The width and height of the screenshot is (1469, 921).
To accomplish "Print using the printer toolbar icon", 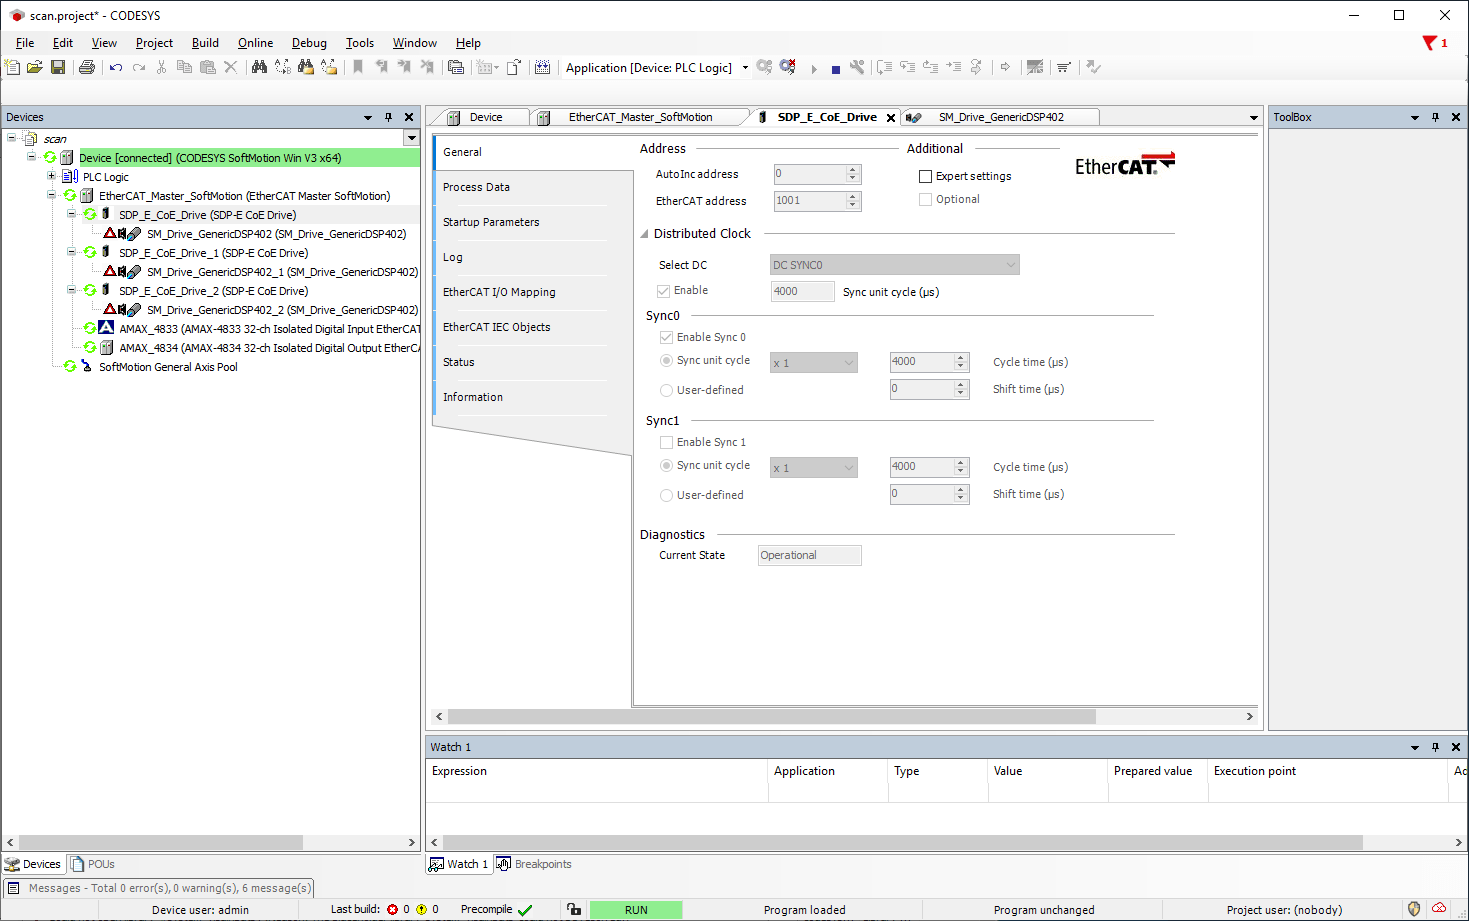I will [87, 67].
